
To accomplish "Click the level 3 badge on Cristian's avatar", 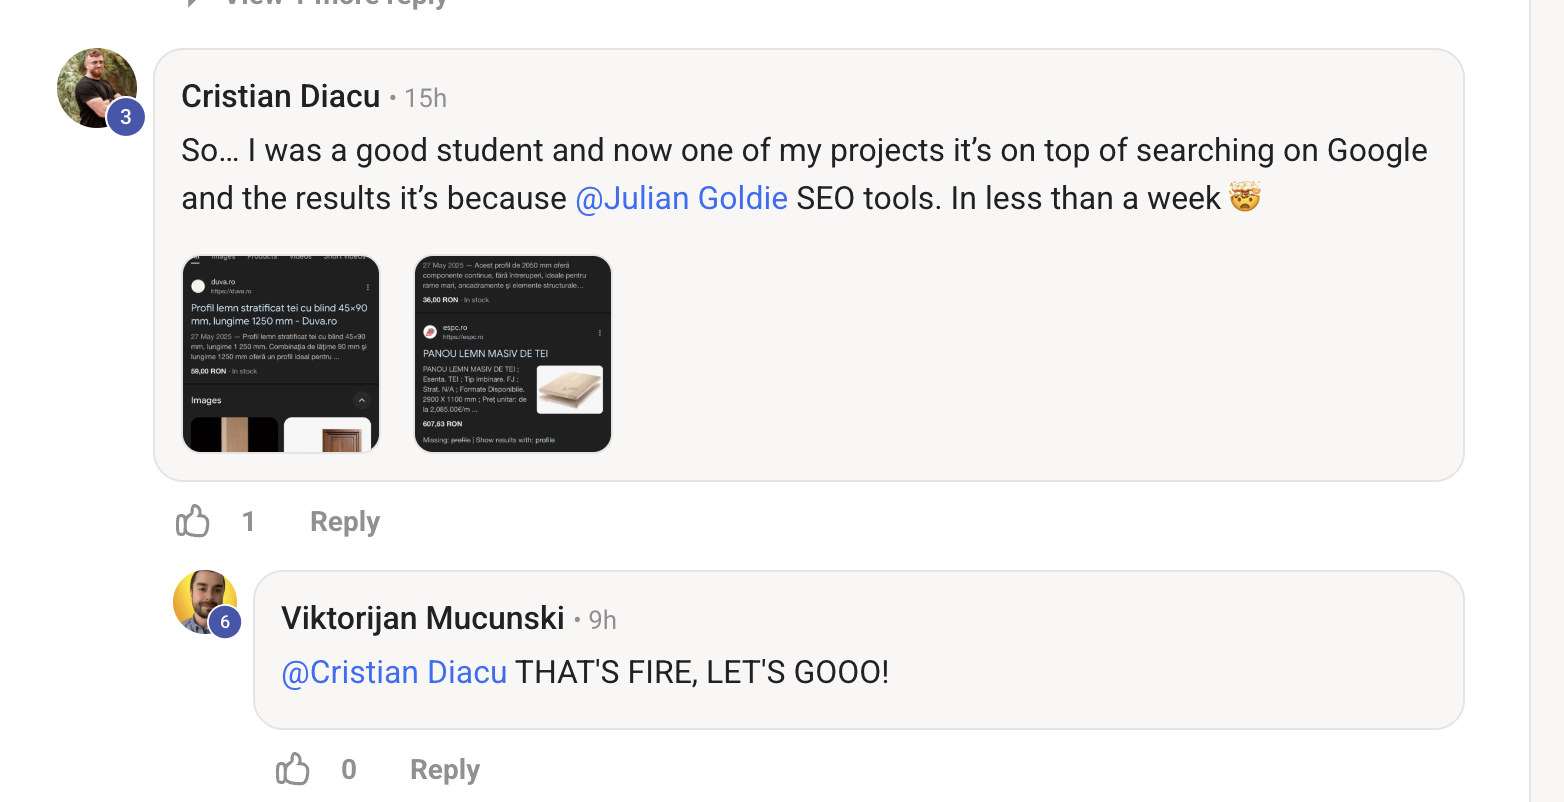I will click(126, 117).
